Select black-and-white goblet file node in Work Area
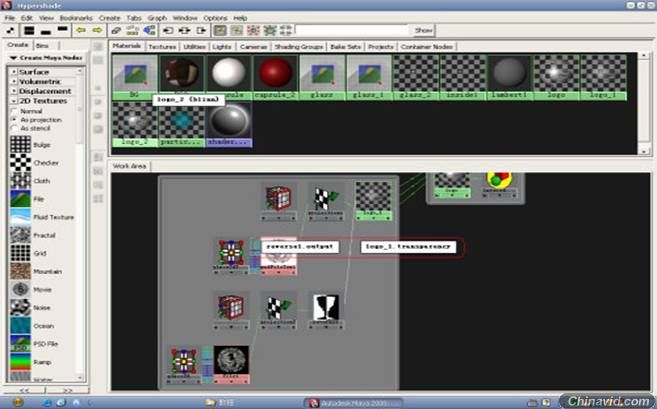Viewport: 657px width, 409px height. 326,311
